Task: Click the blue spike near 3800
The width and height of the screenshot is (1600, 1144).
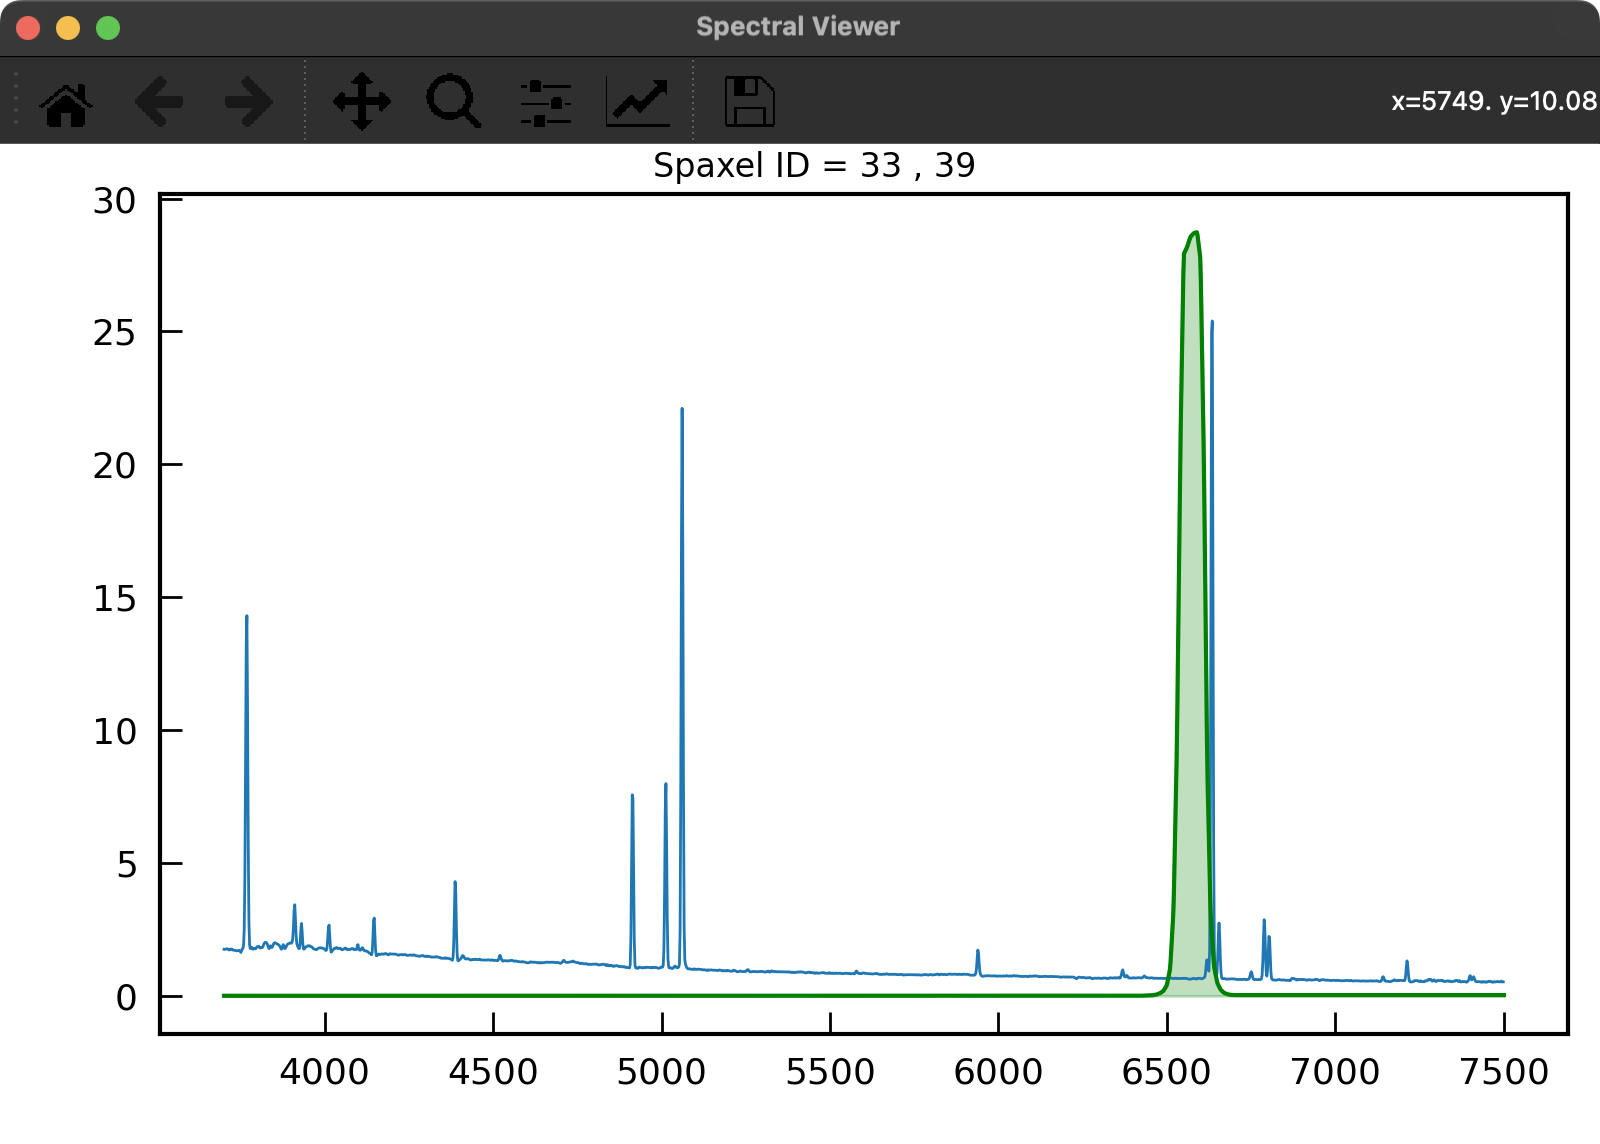Action: 247,618
